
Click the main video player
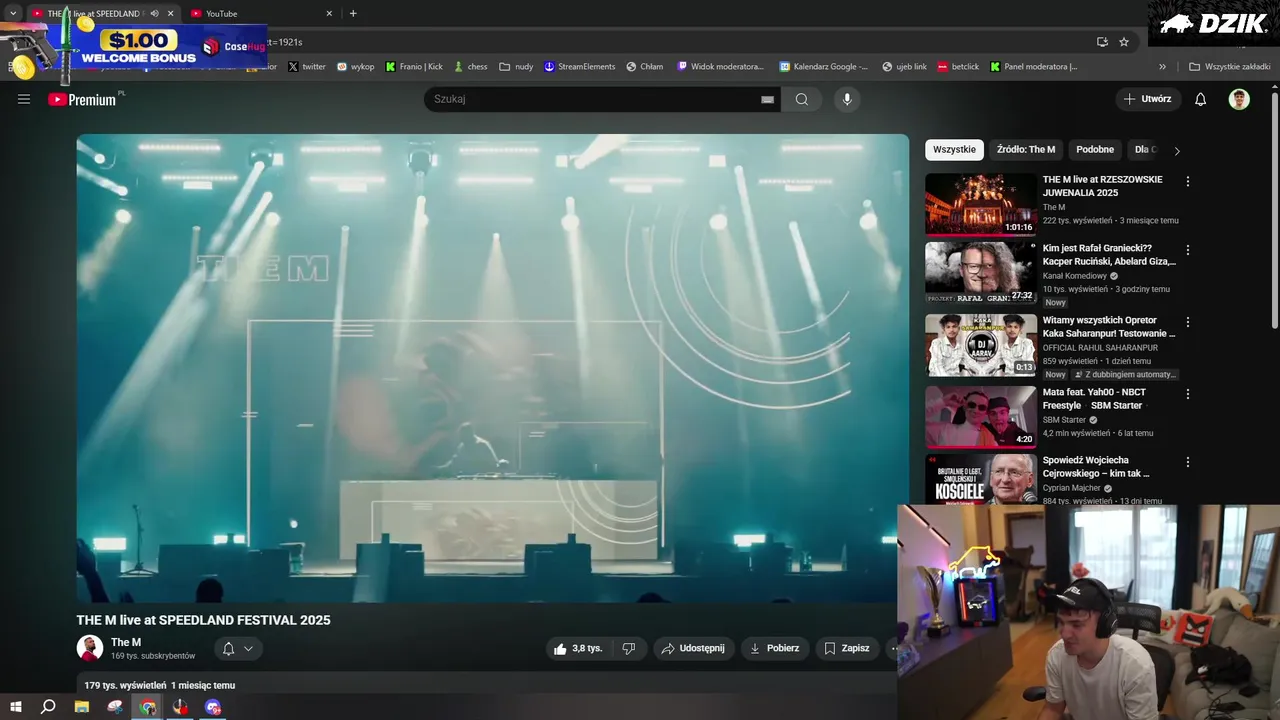pyautogui.click(x=493, y=368)
